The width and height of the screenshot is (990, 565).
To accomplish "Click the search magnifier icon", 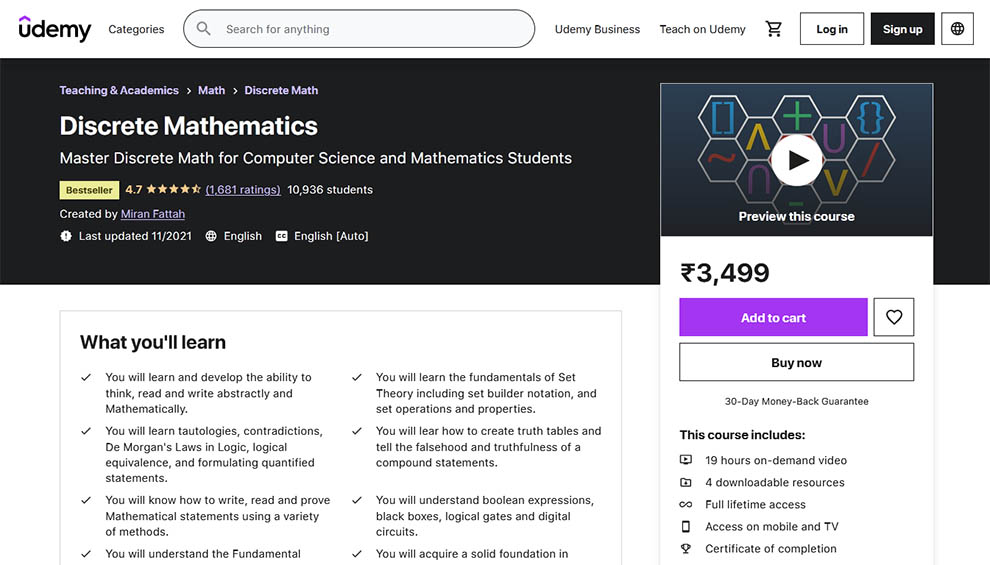I will point(203,29).
